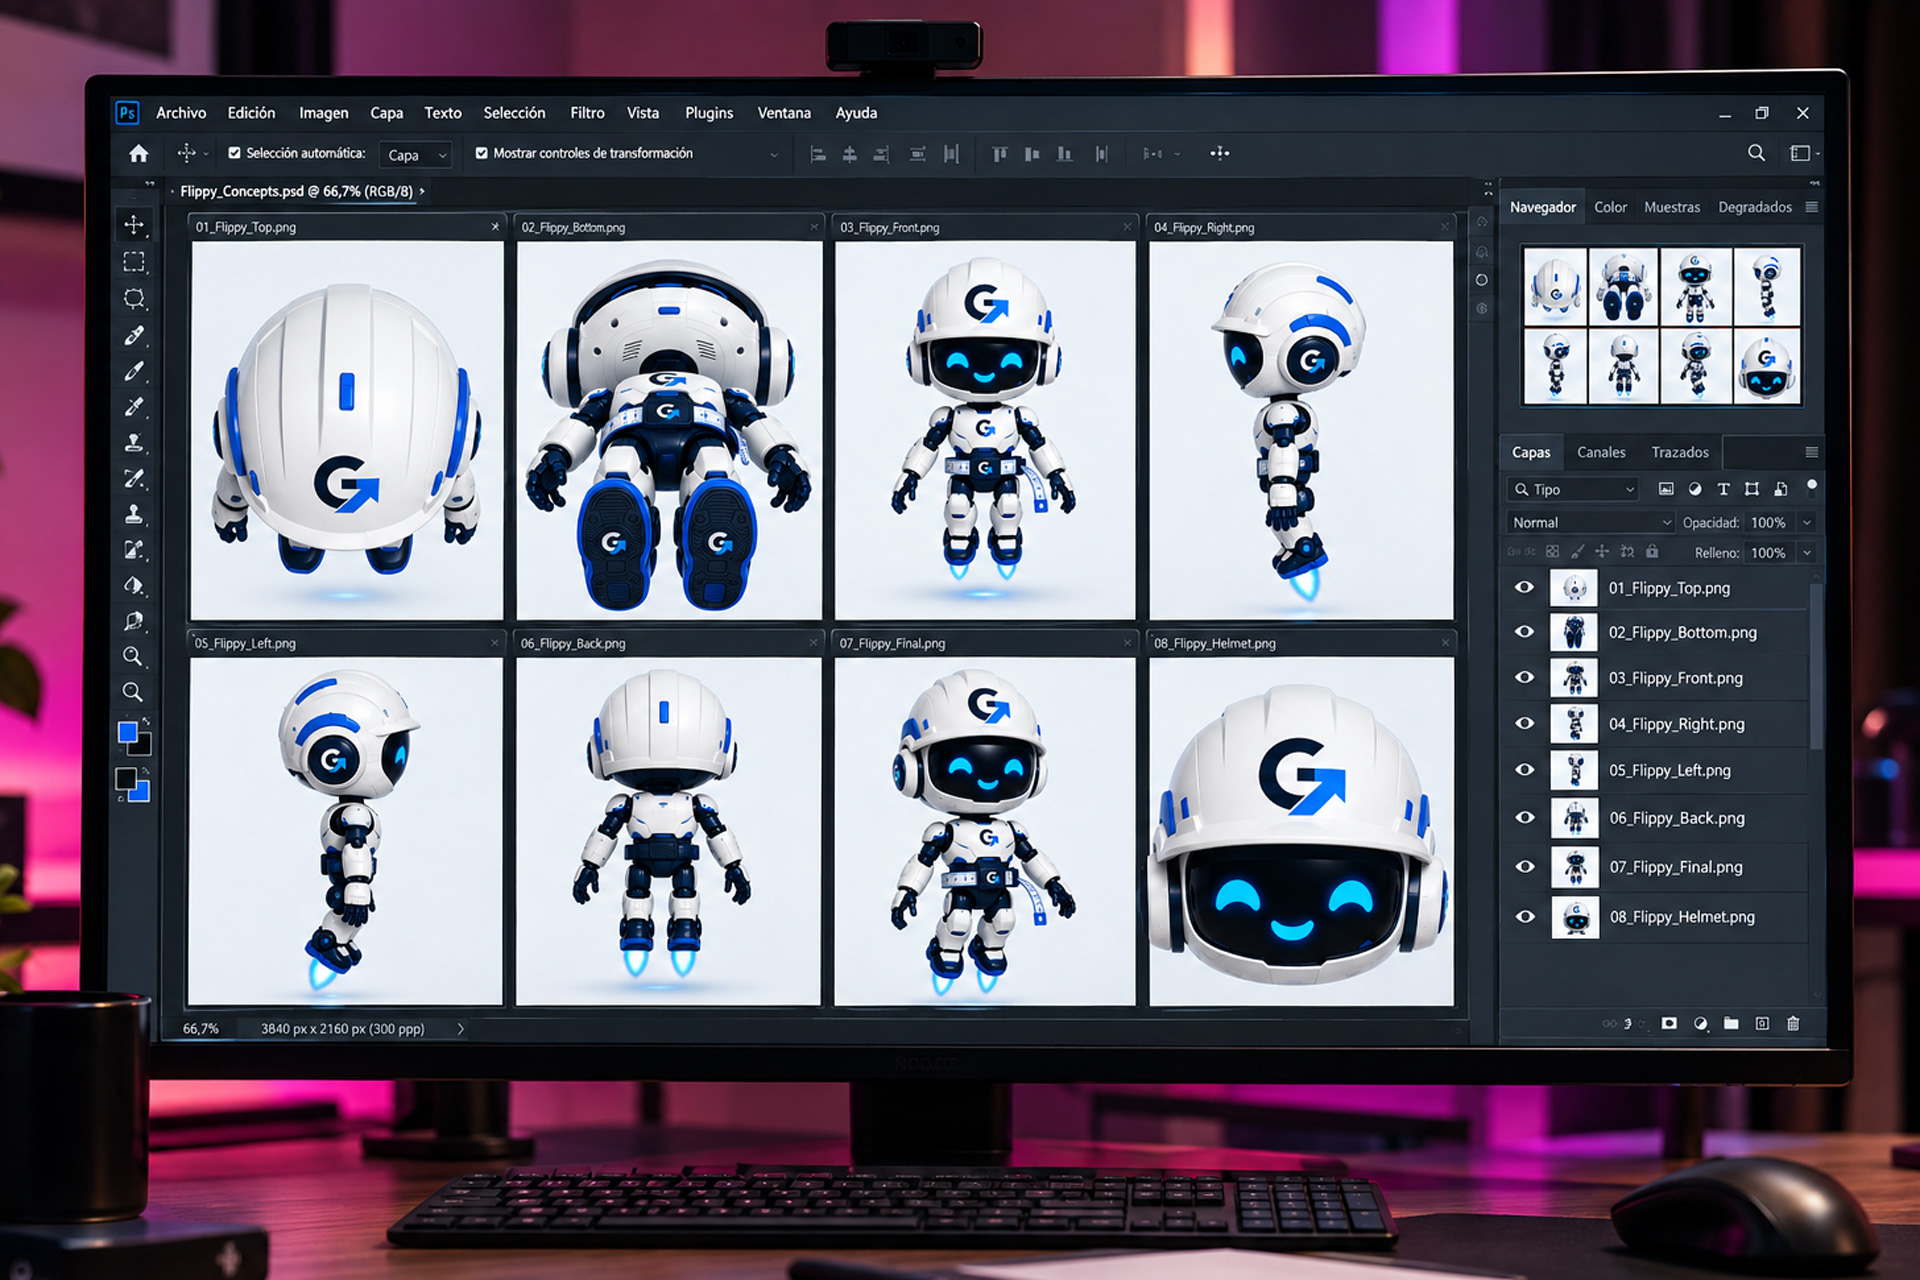Click the blue foreground color swatch

click(x=128, y=732)
